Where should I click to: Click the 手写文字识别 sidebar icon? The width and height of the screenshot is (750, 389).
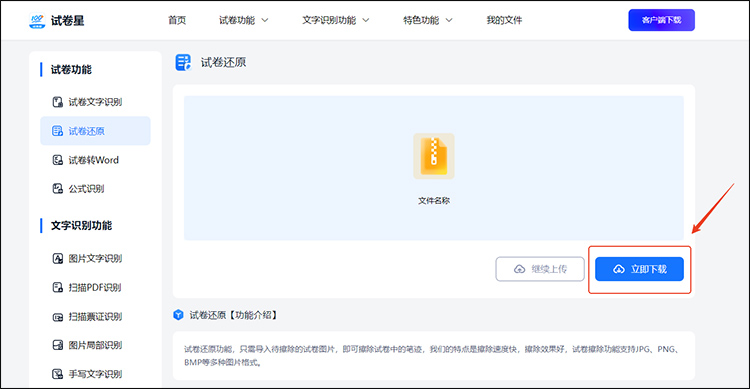57,374
